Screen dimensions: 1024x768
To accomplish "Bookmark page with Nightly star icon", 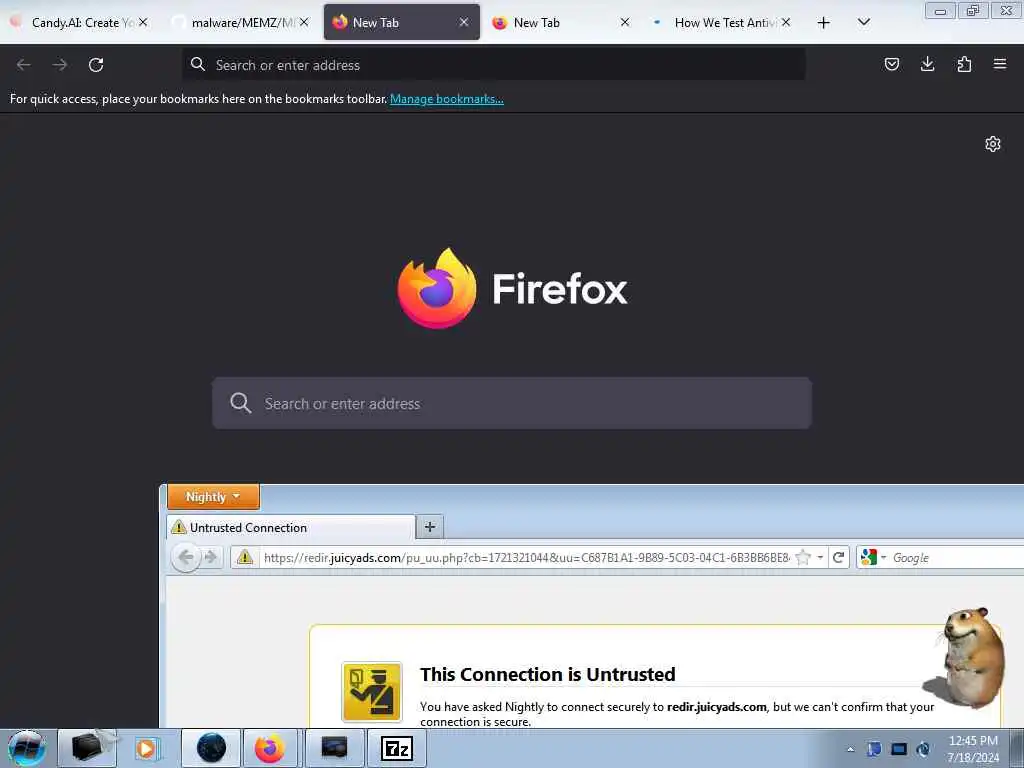I will coord(803,558).
